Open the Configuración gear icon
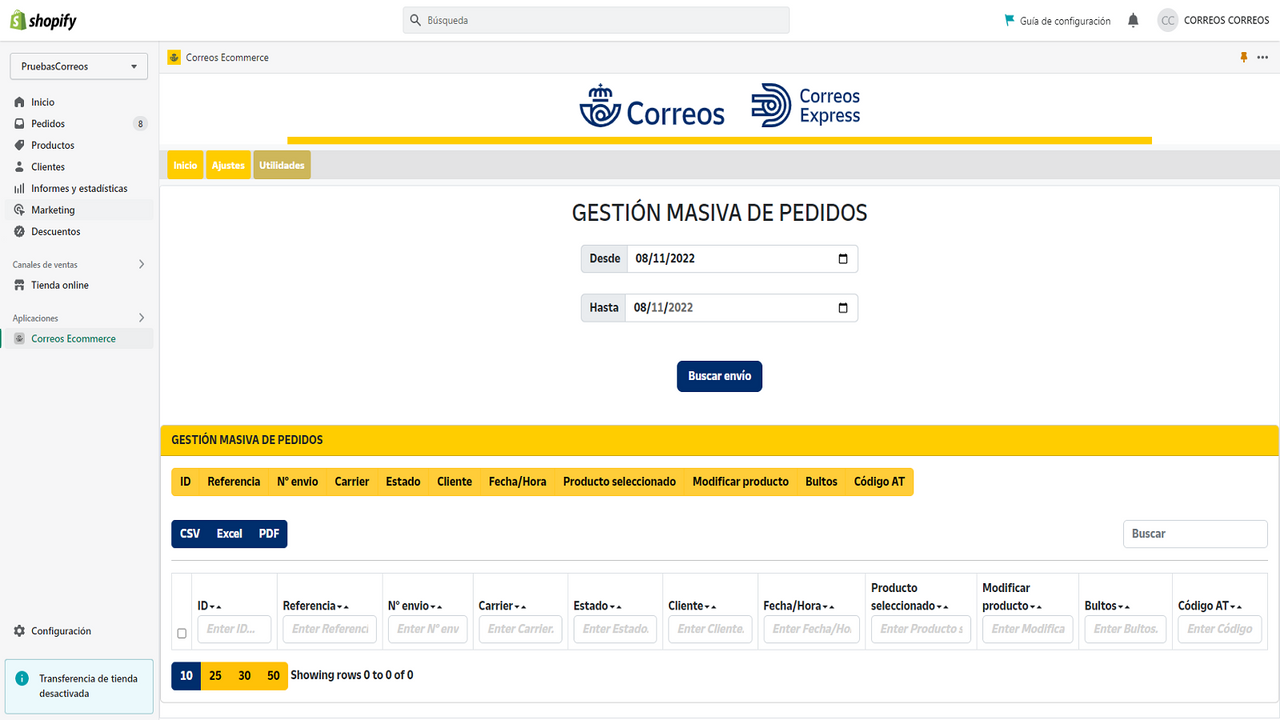 19,631
